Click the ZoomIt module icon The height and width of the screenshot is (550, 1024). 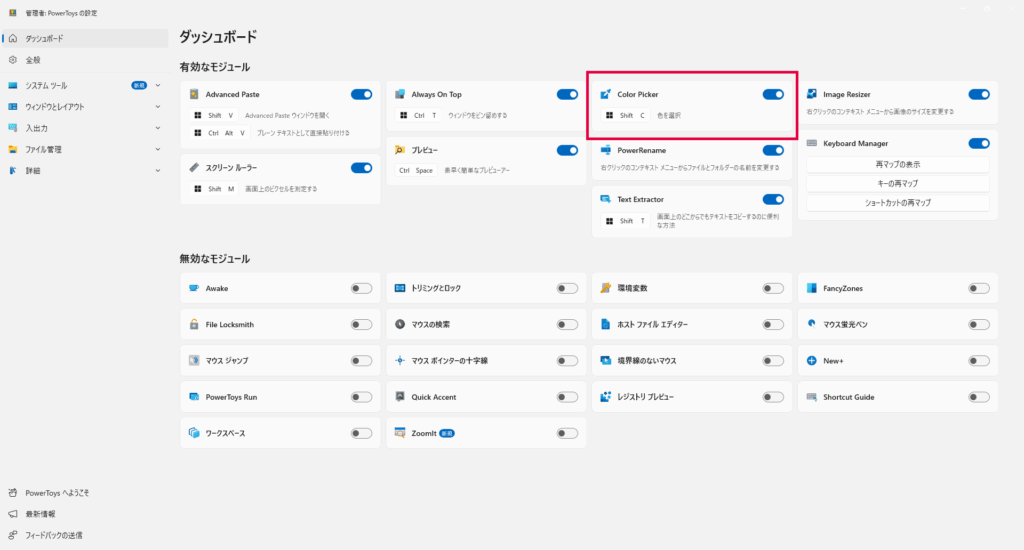(400, 433)
